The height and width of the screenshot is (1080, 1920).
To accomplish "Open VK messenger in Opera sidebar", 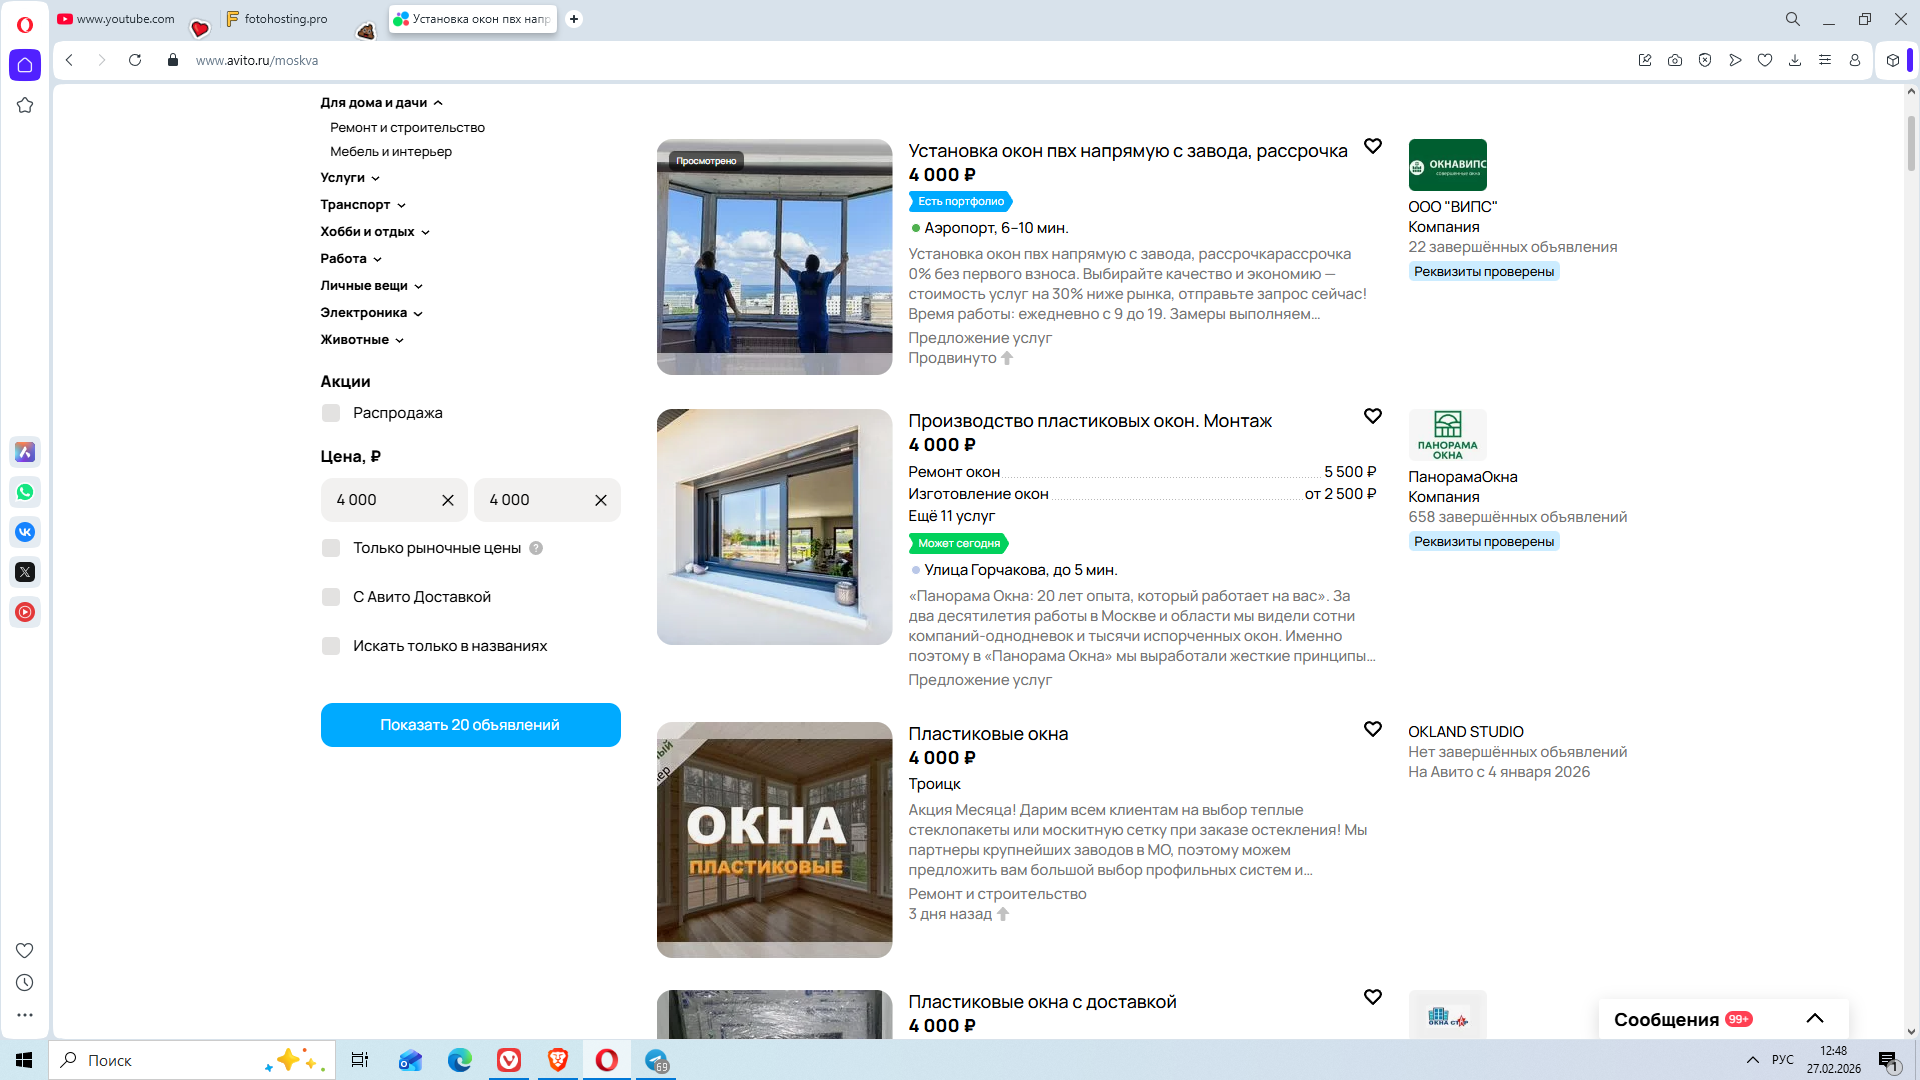I will [25, 532].
